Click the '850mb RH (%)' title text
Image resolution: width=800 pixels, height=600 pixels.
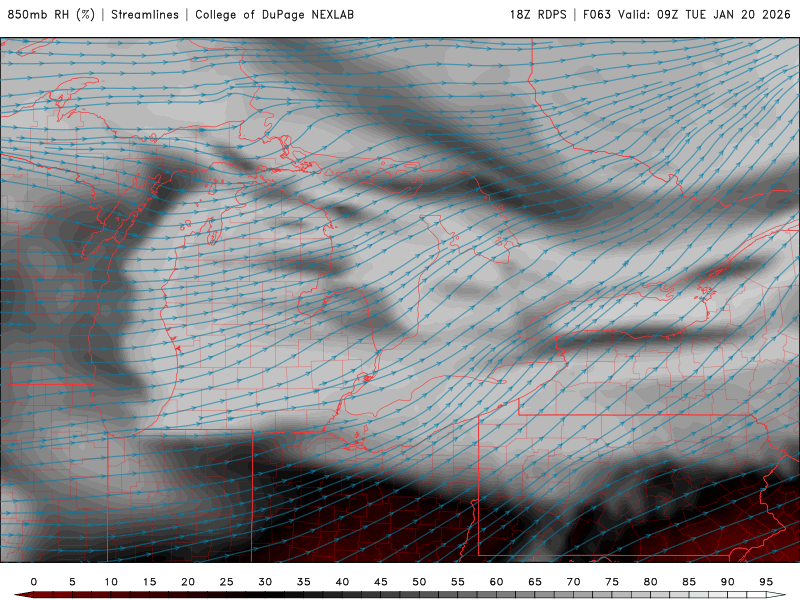(52, 15)
